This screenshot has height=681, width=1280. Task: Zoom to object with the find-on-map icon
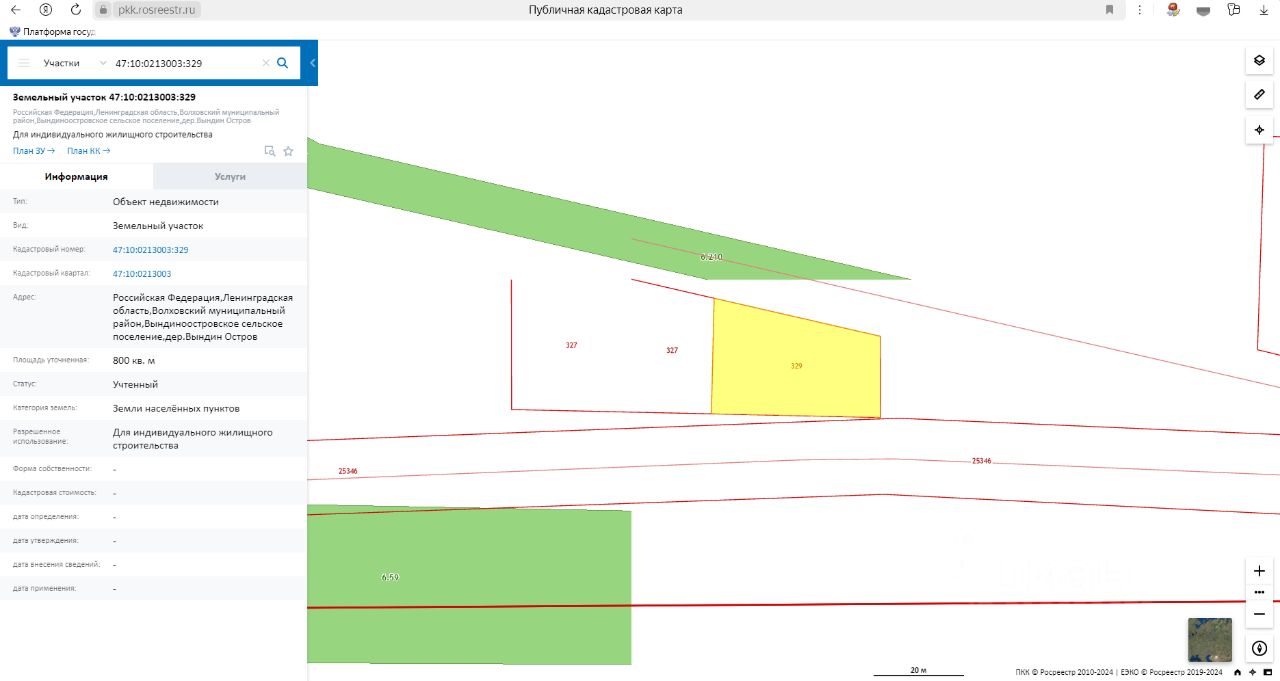click(x=269, y=151)
